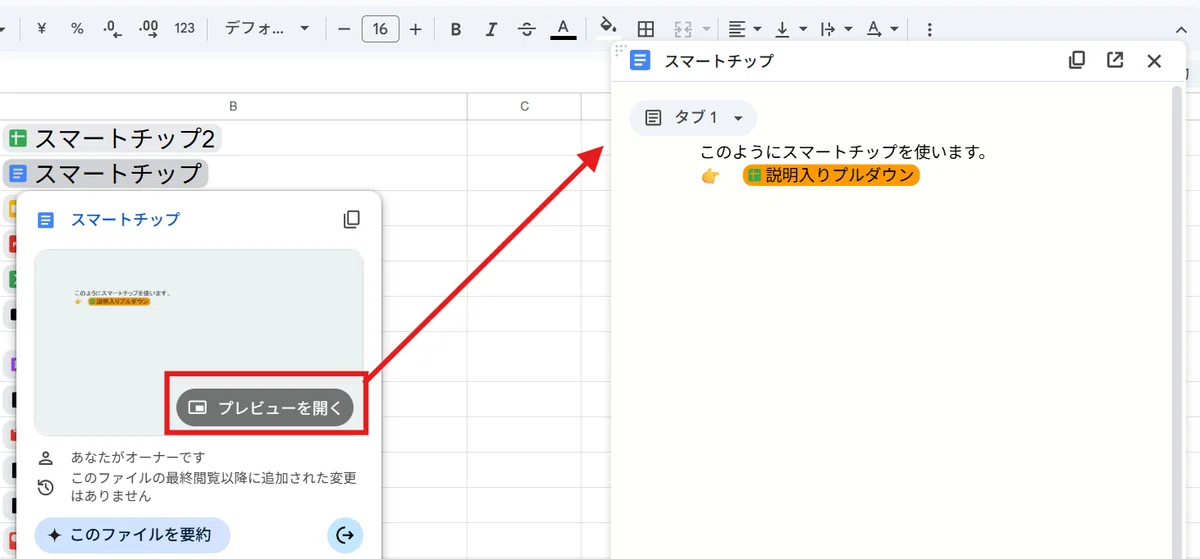Screen dimensions: 1200x559
Task: Decrease decimal places
Action: pos(113,29)
